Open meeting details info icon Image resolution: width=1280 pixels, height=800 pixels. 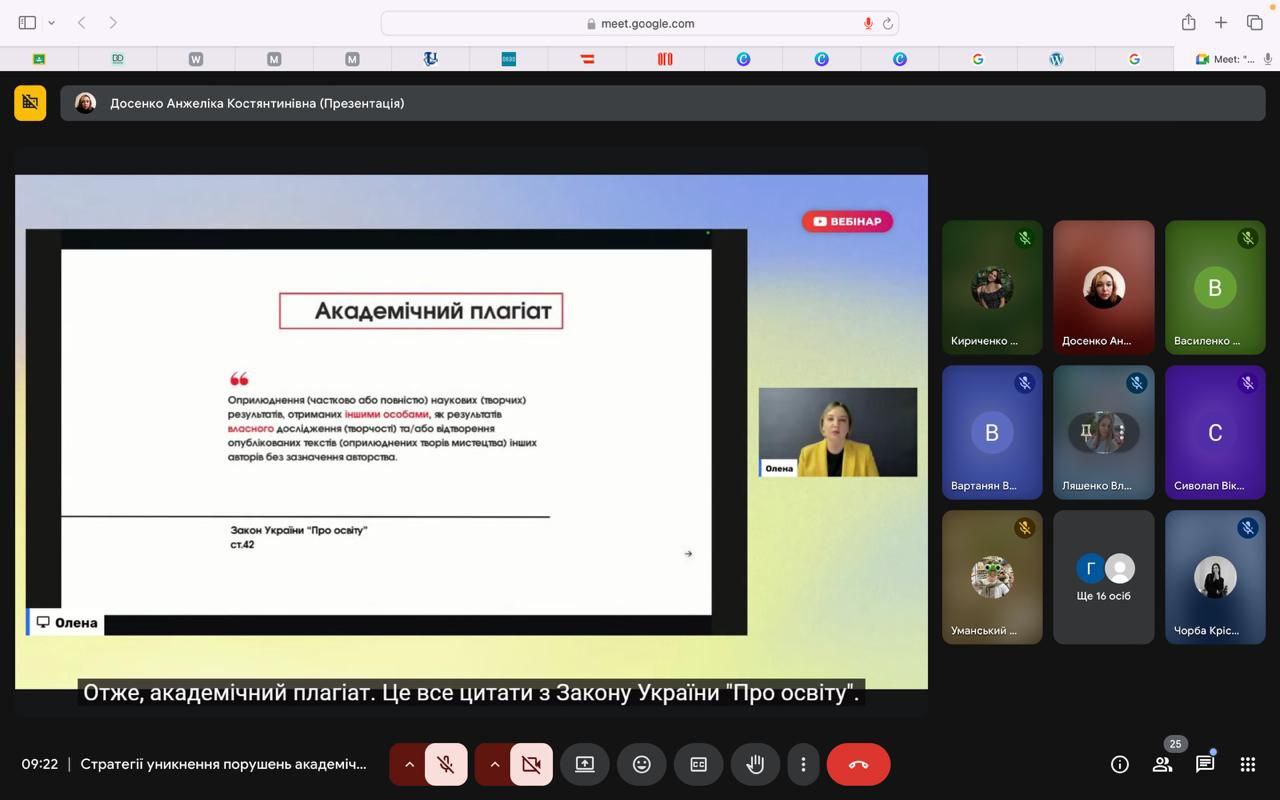click(1119, 764)
